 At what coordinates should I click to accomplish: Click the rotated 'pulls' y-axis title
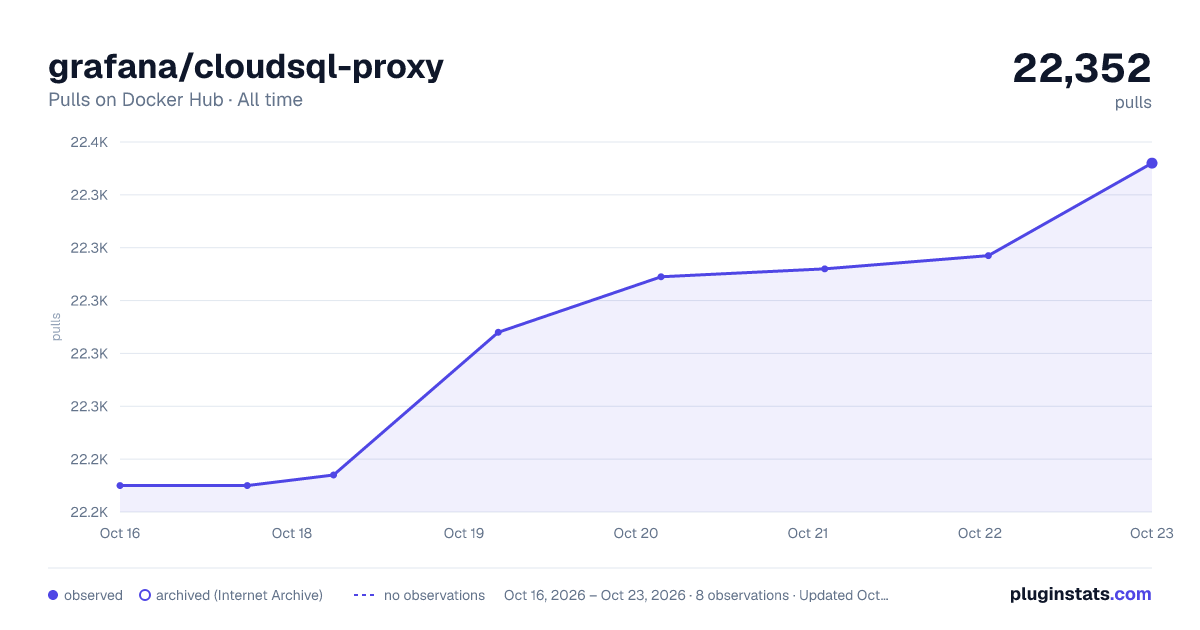[x=56, y=327]
